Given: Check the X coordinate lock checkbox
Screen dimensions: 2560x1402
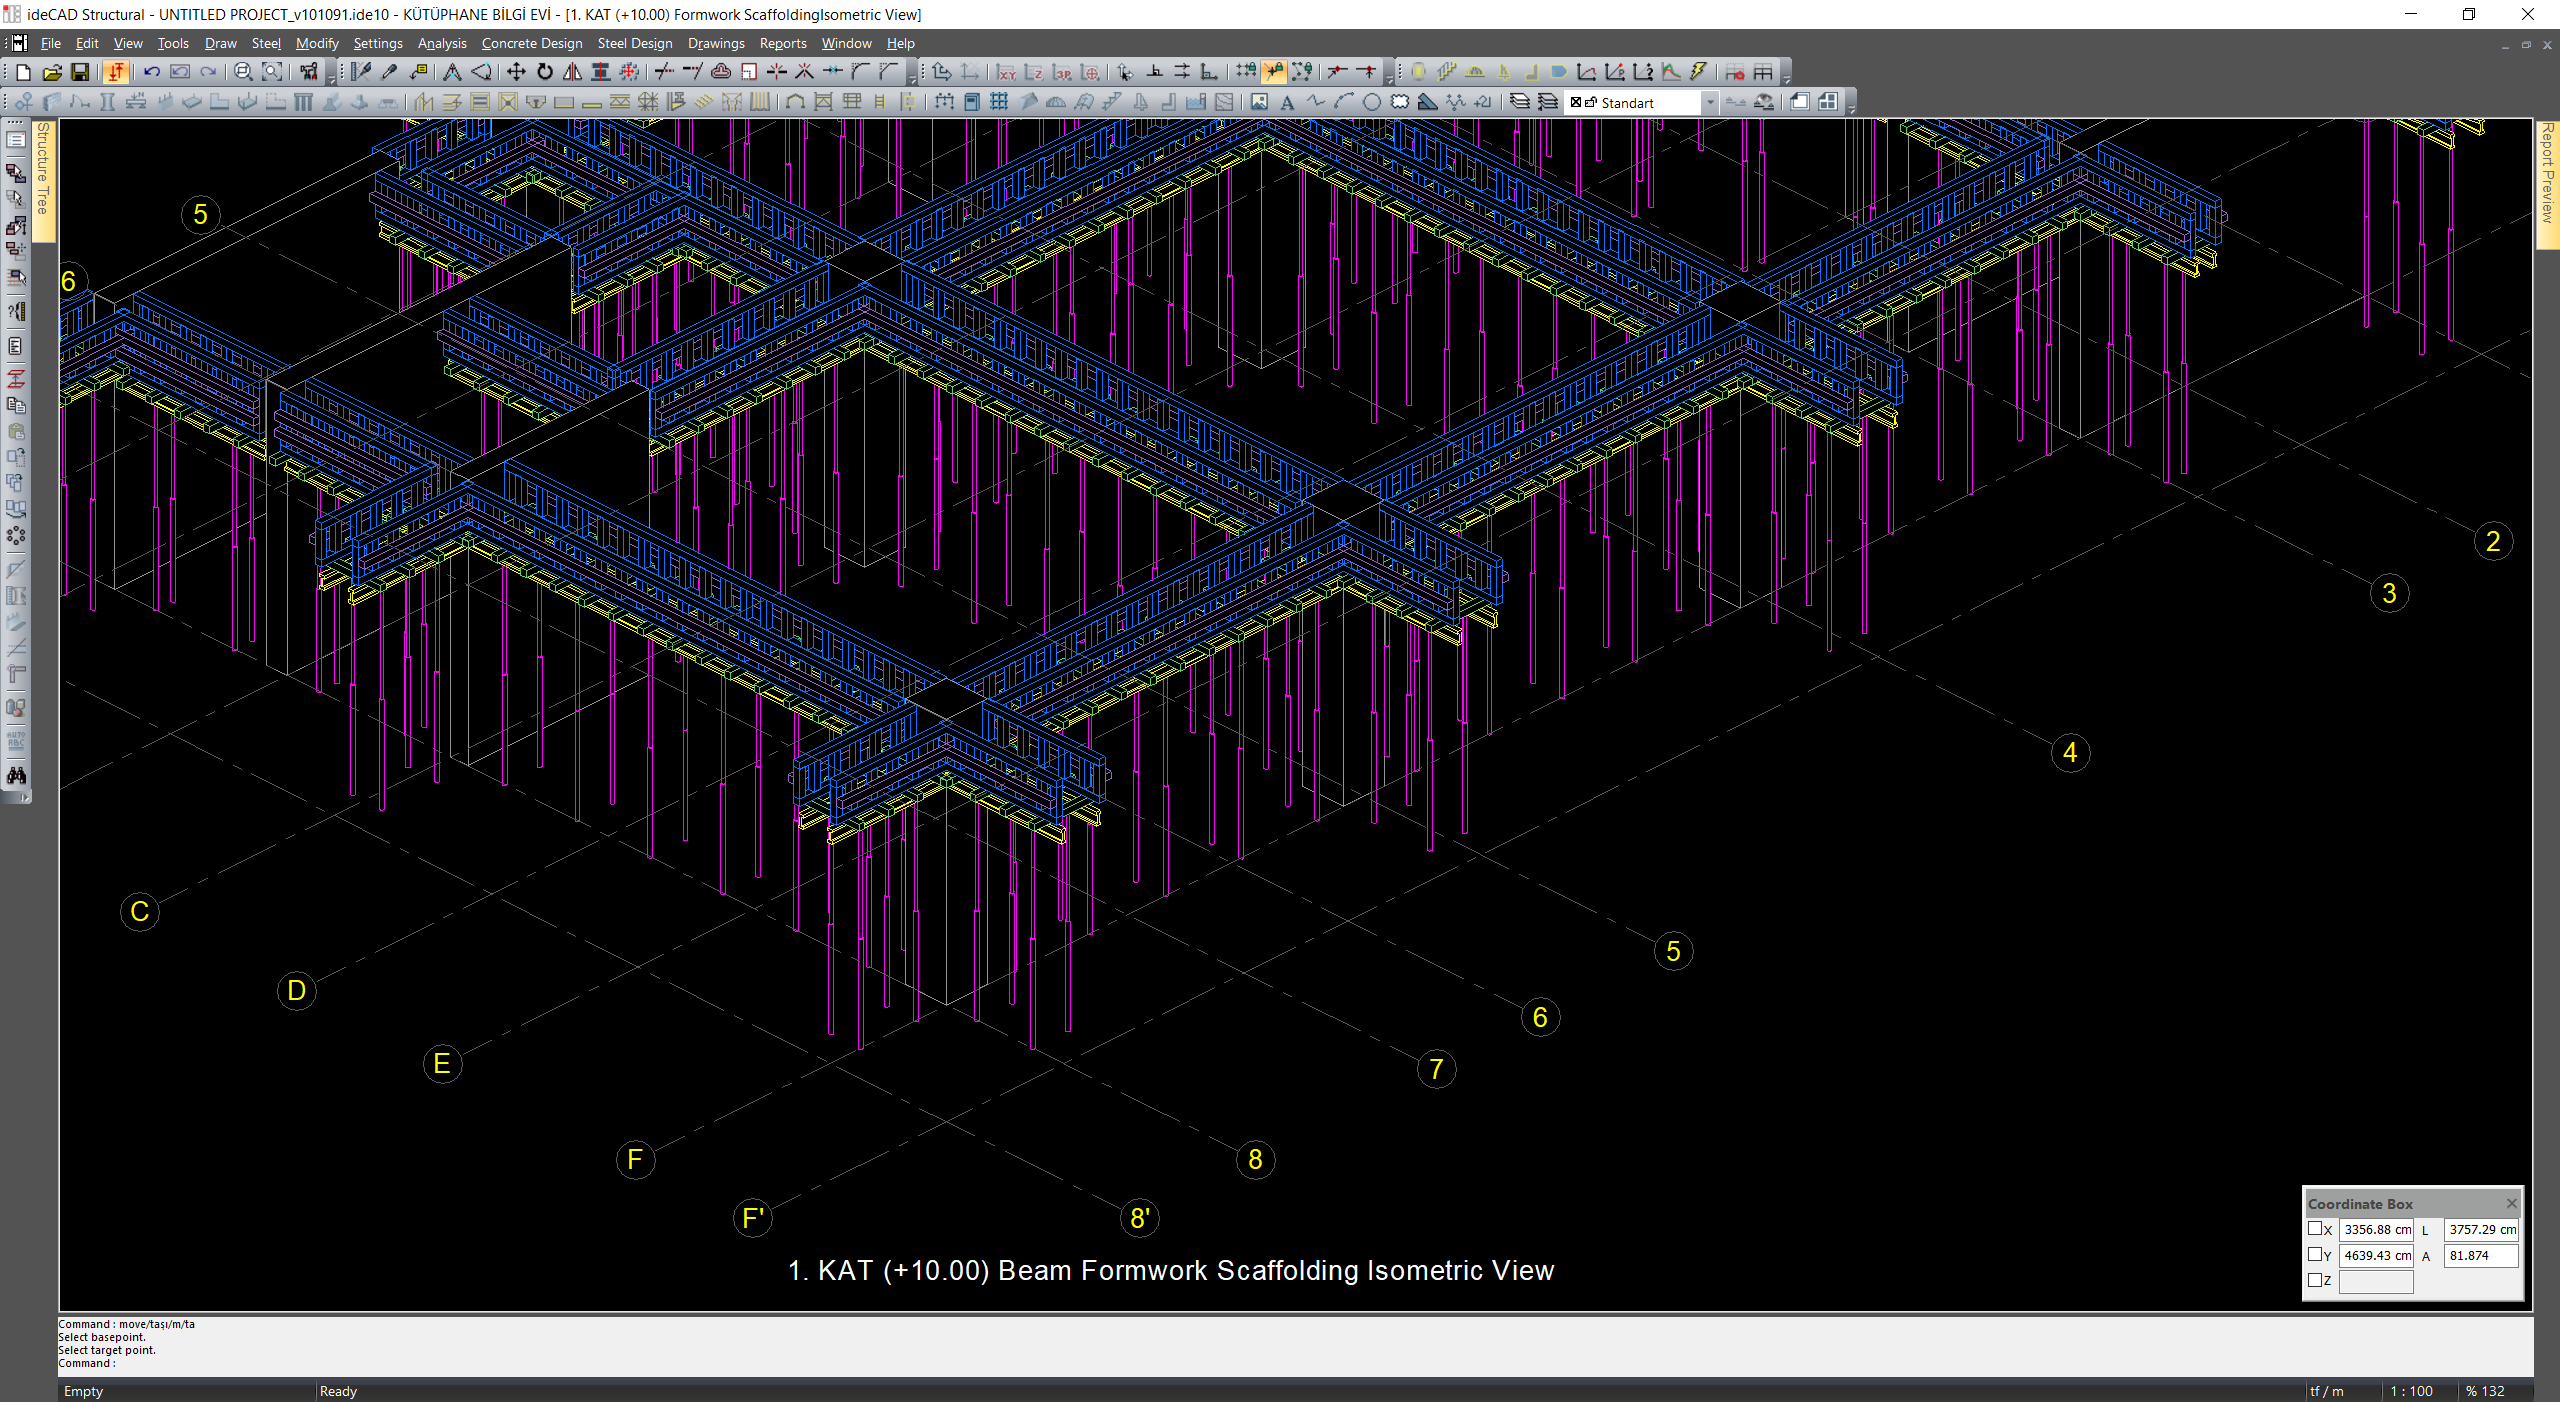Looking at the screenshot, I should click(x=2315, y=1229).
